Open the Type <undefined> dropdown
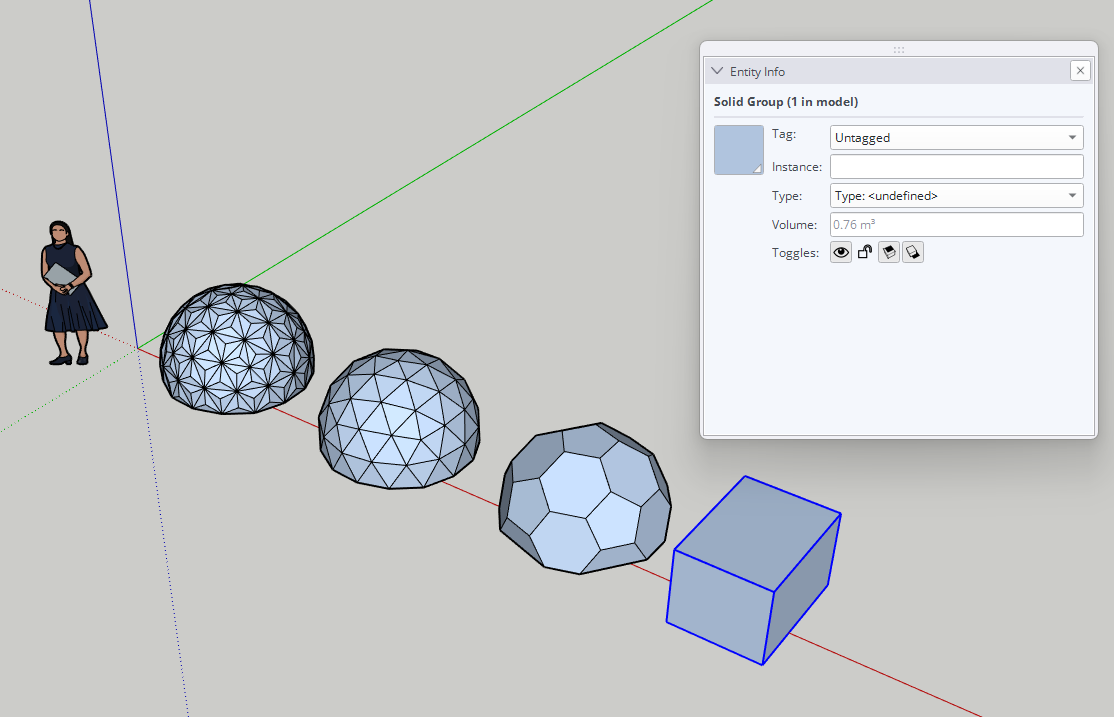This screenshot has width=1114, height=717. click(956, 195)
